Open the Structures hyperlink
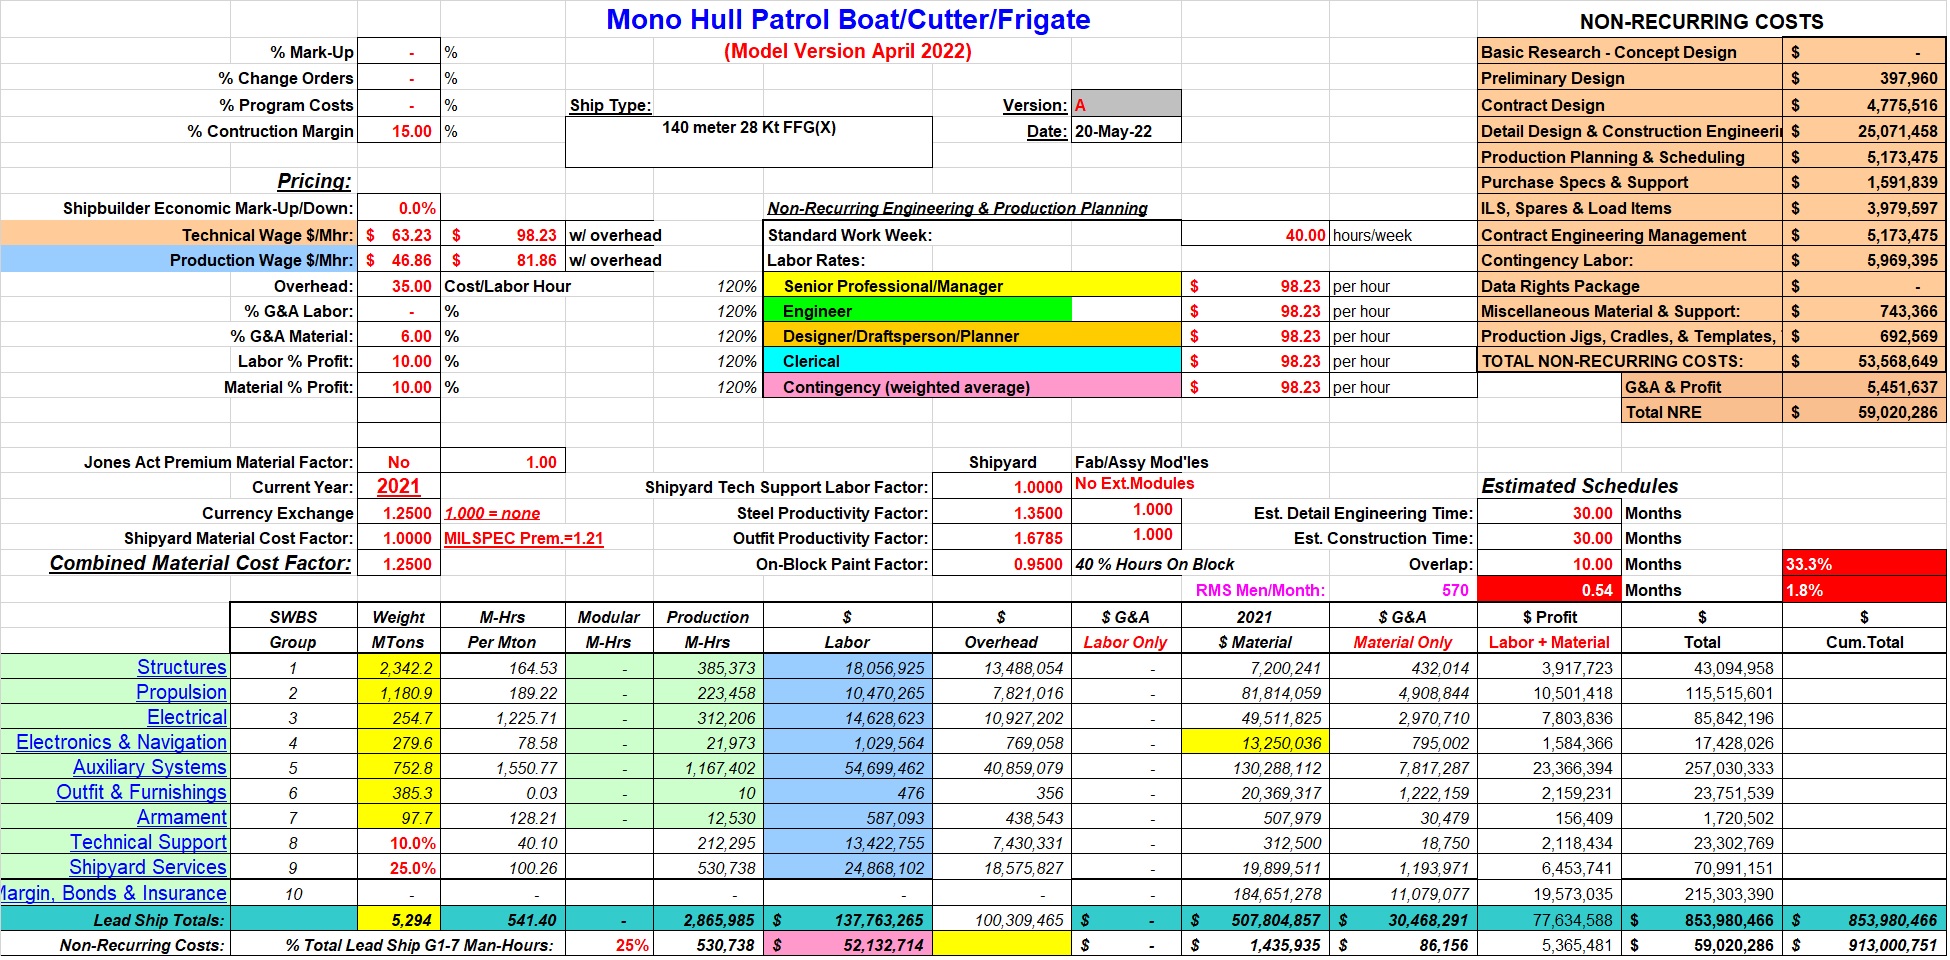 tap(182, 667)
